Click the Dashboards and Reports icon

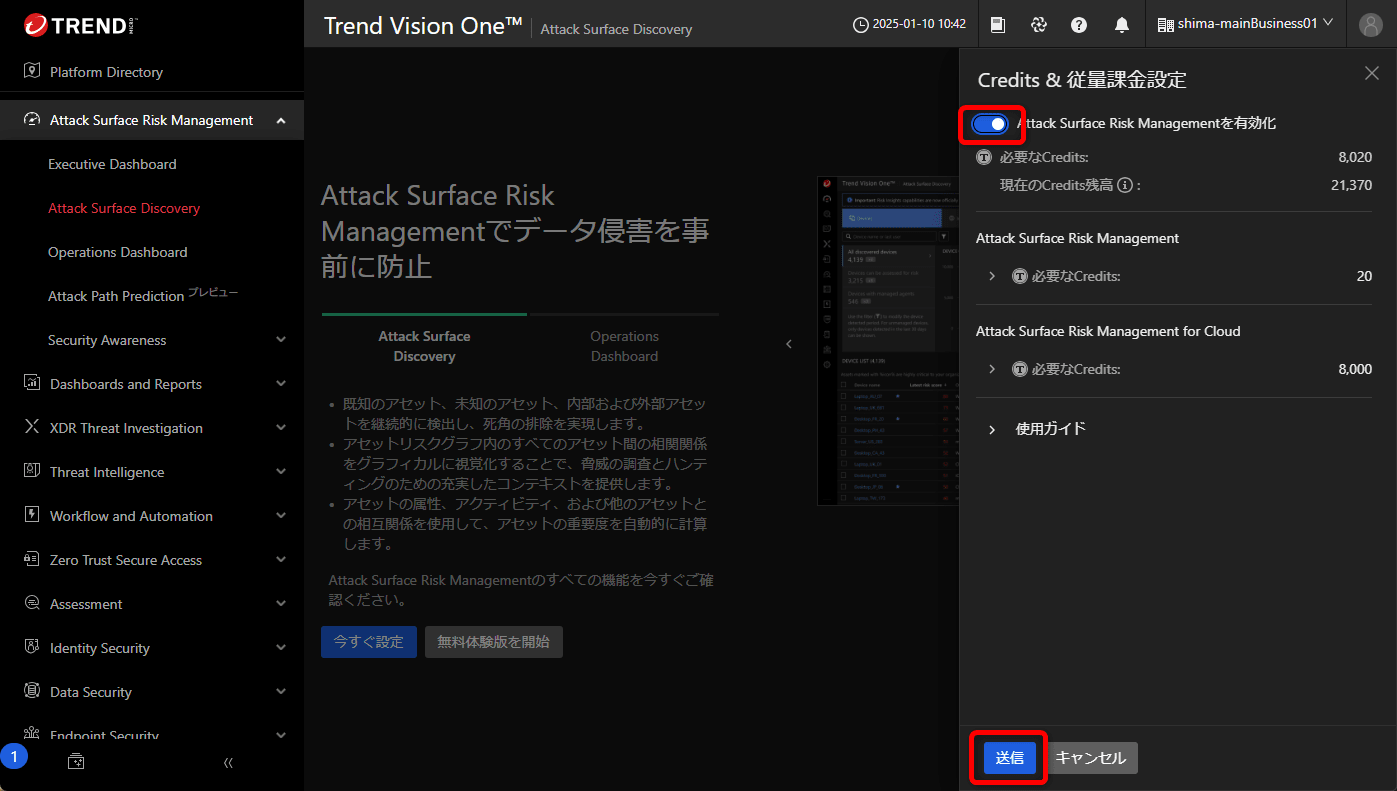click(x=31, y=384)
